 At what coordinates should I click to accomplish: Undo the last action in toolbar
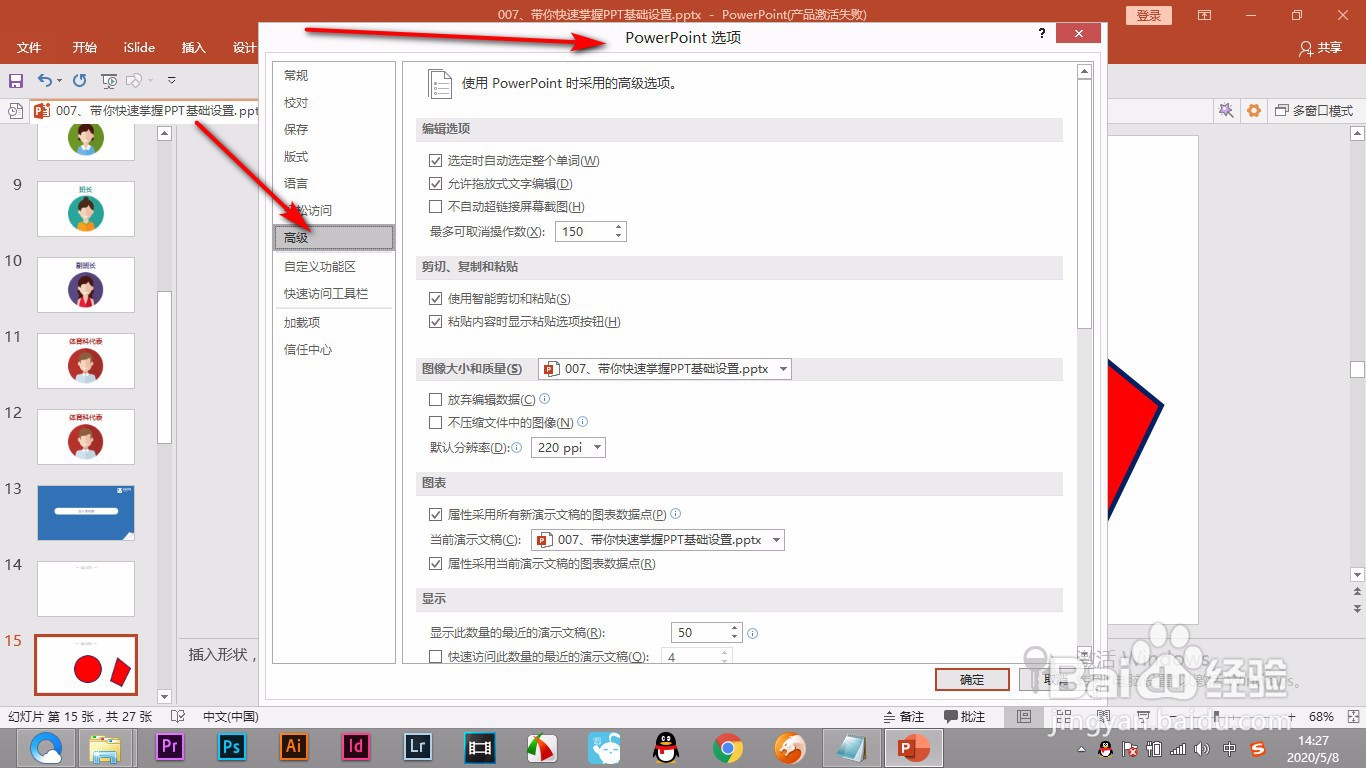tap(44, 80)
